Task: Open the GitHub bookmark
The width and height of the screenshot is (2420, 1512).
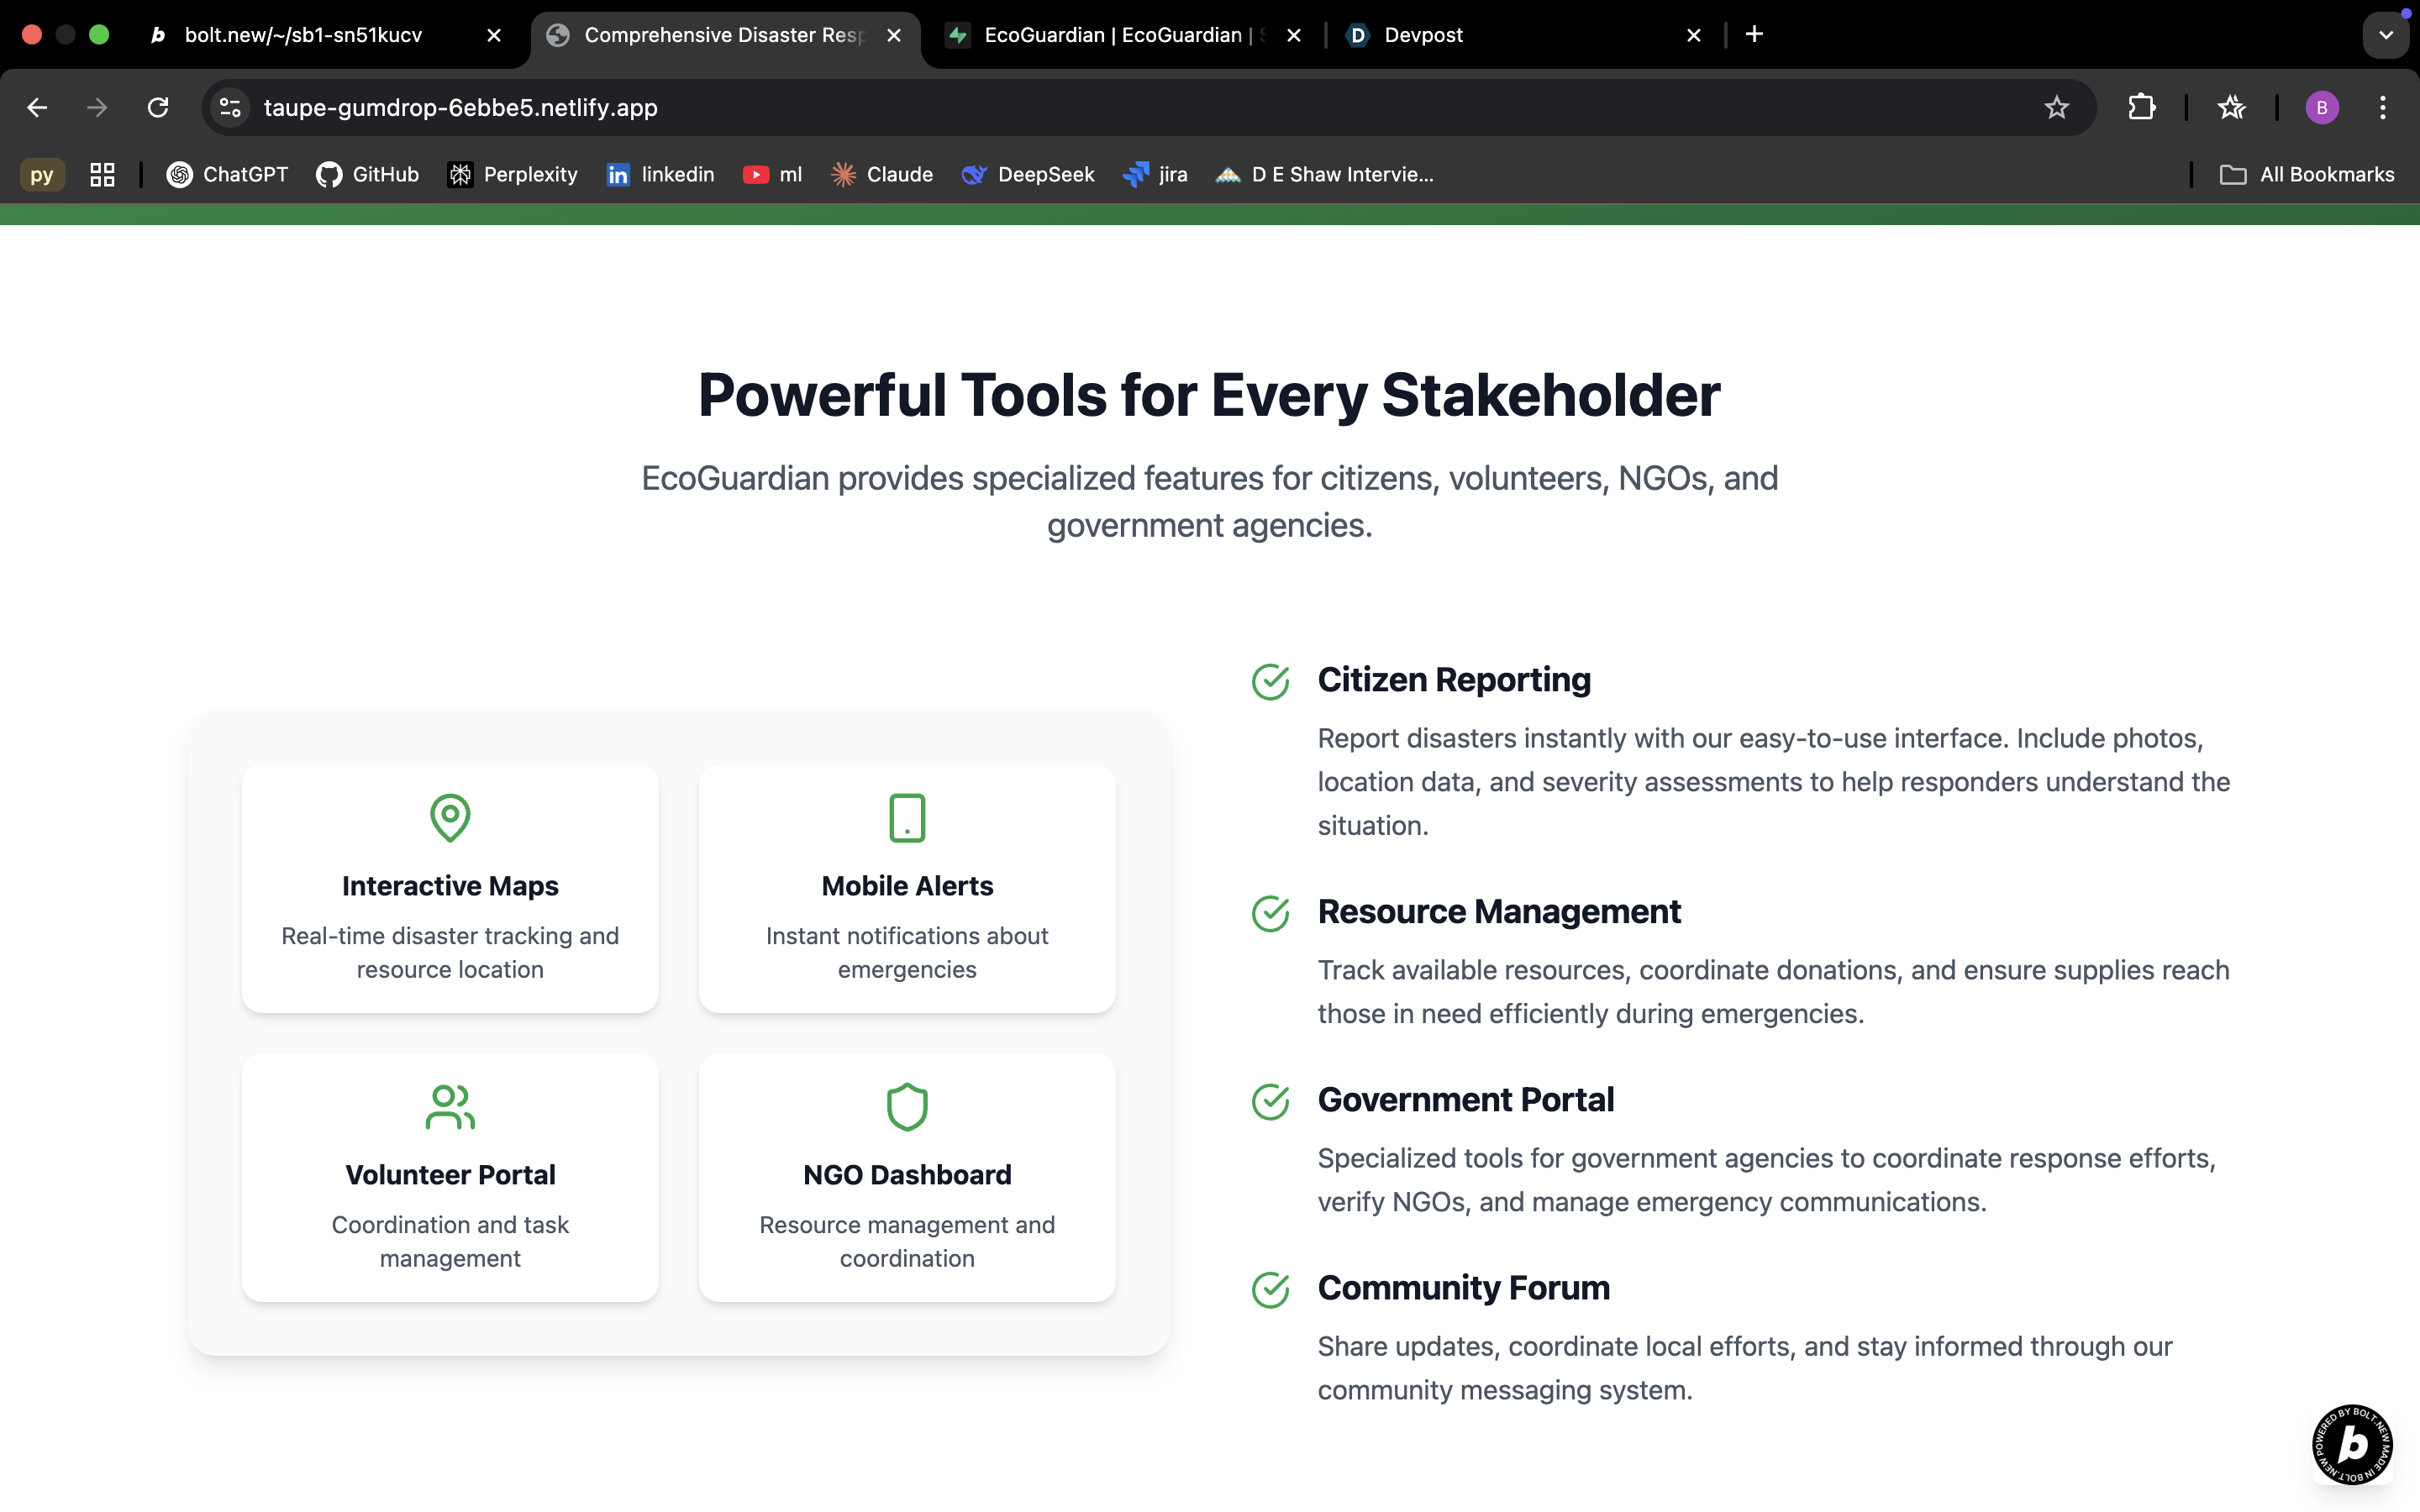Action: pos(367,175)
